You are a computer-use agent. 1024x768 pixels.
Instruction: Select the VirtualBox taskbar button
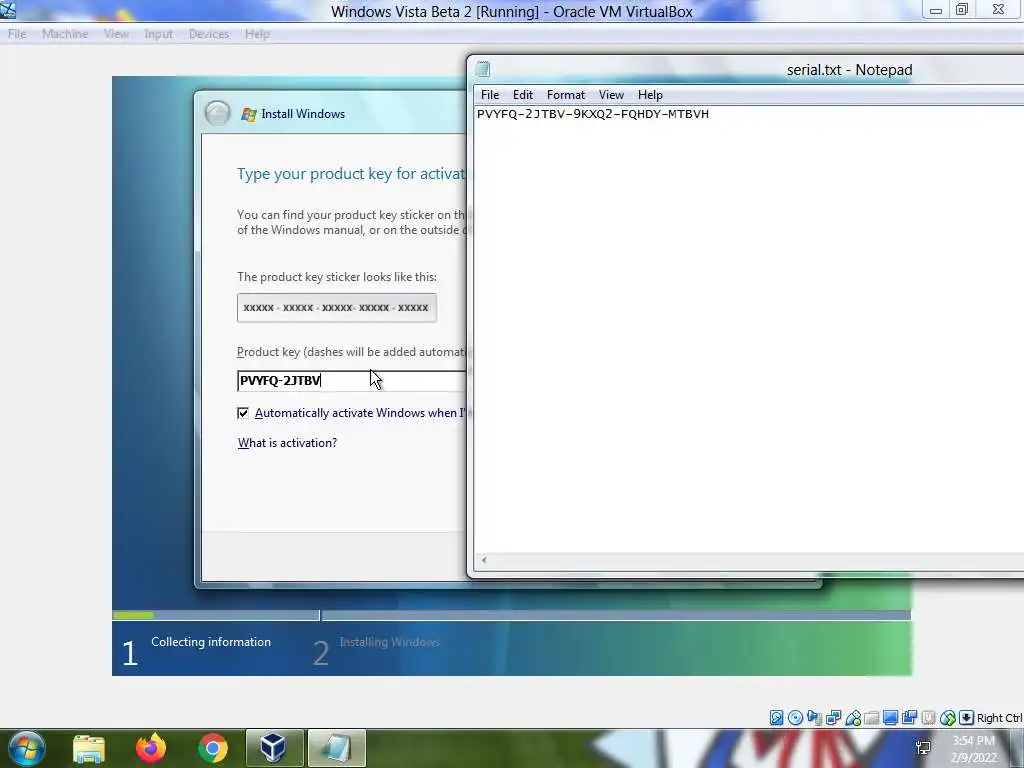point(274,748)
